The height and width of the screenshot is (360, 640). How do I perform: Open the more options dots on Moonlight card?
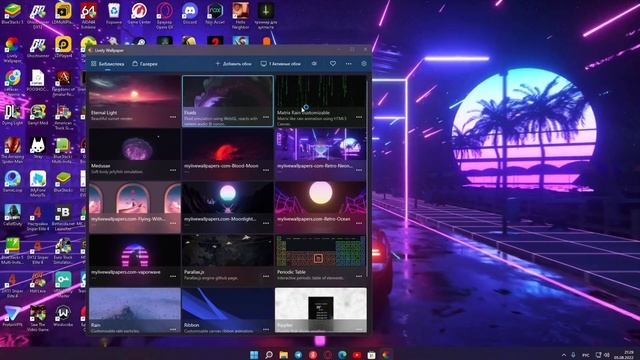point(266,223)
